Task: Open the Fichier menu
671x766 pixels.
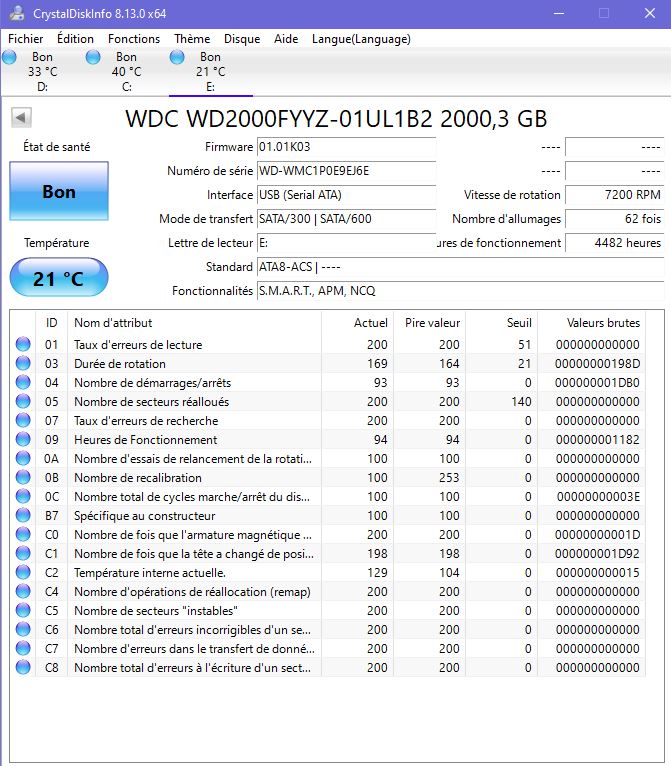Action: tap(25, 39)
